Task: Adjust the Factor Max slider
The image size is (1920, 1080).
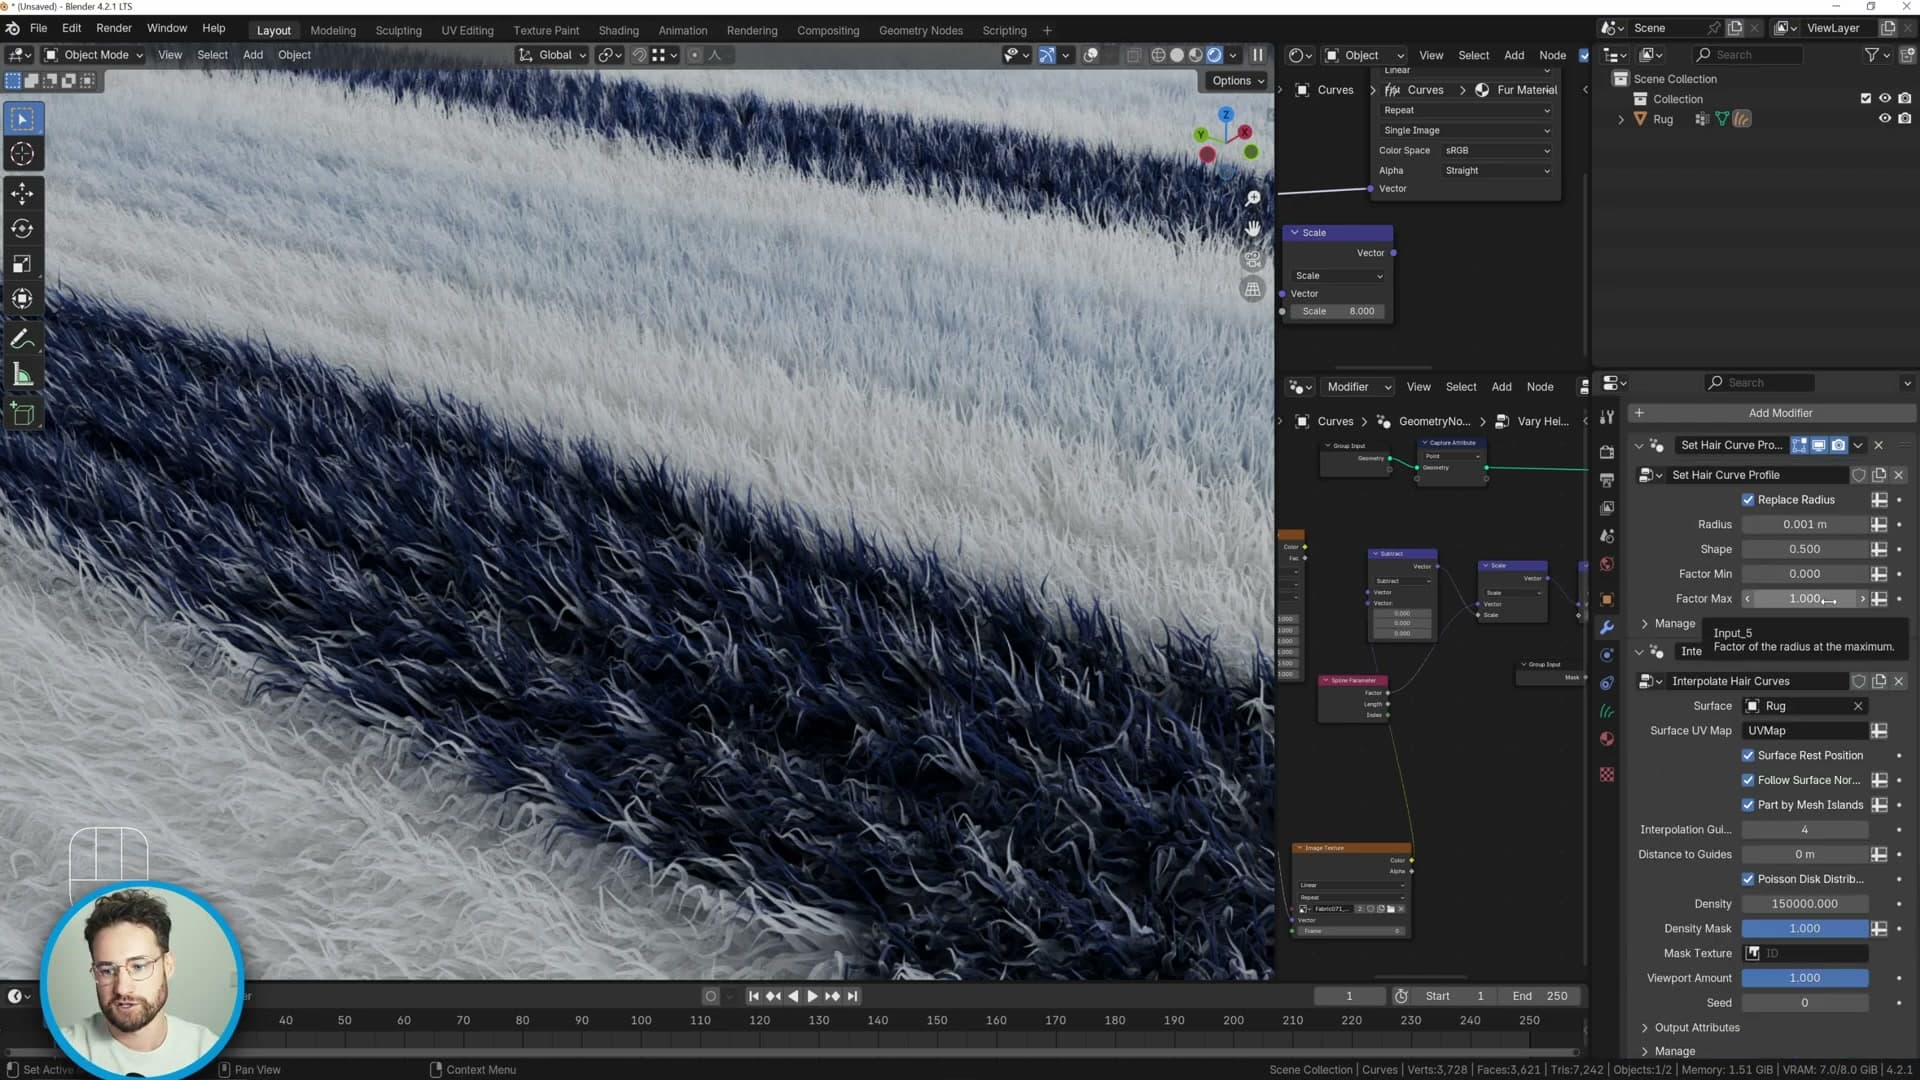Action: coord(1804,599)
